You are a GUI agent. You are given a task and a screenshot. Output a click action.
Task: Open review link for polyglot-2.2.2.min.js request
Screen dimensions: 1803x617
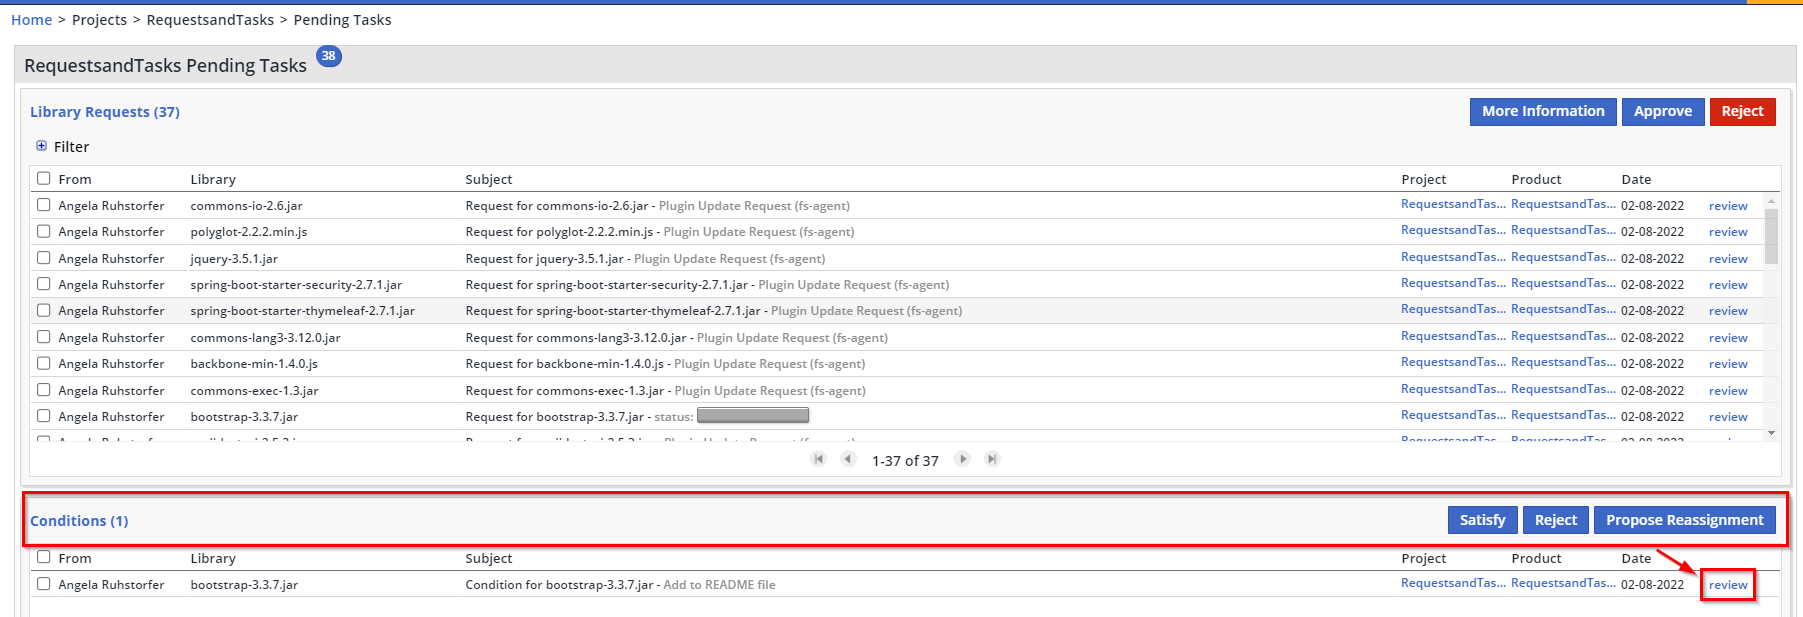click(1727, 232)
